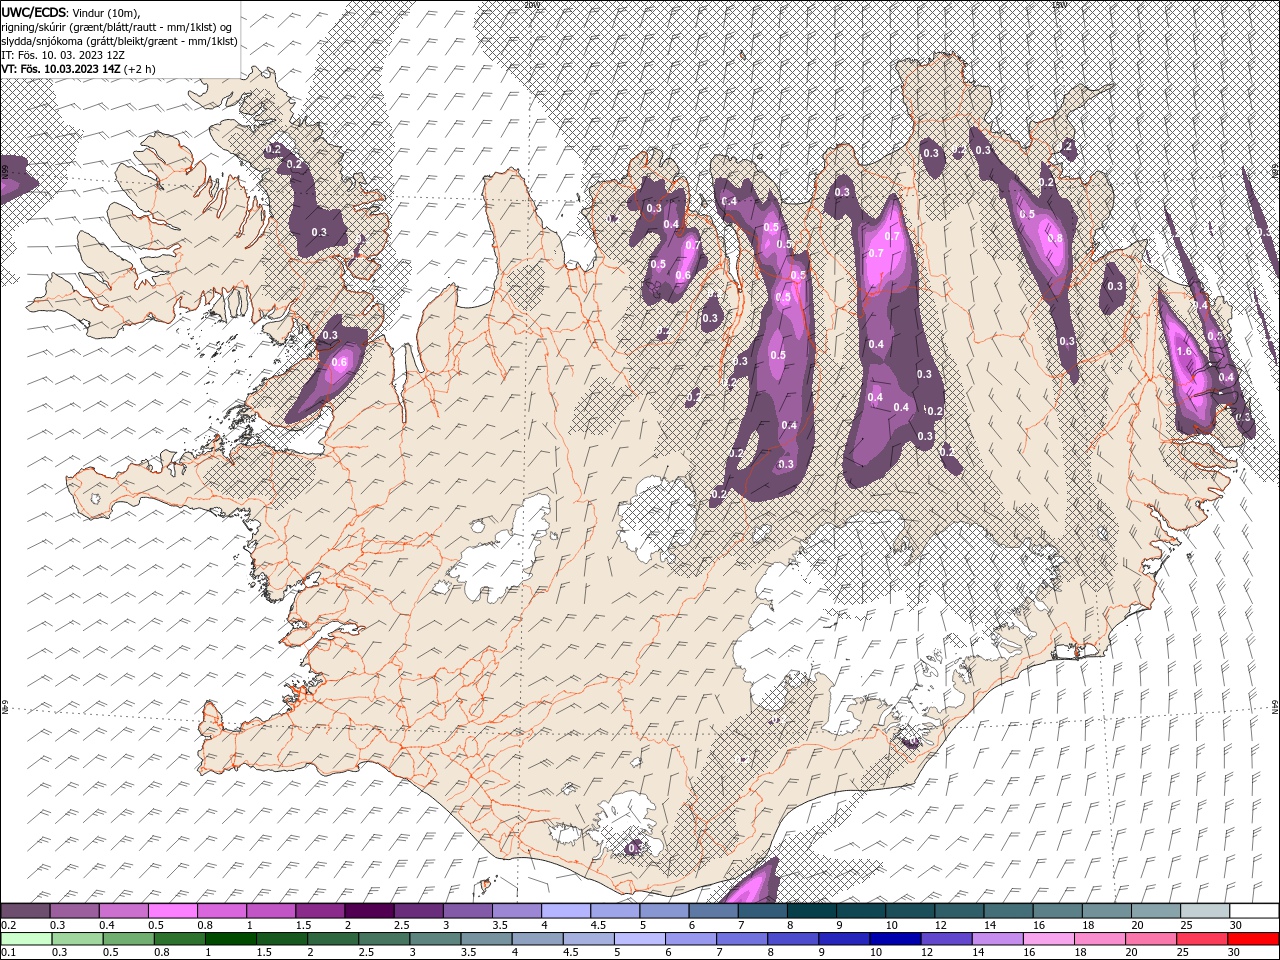Select the 'rigning/skúrir' legend description line
This screenshot has height=960, width=1280.
point(117,27)
